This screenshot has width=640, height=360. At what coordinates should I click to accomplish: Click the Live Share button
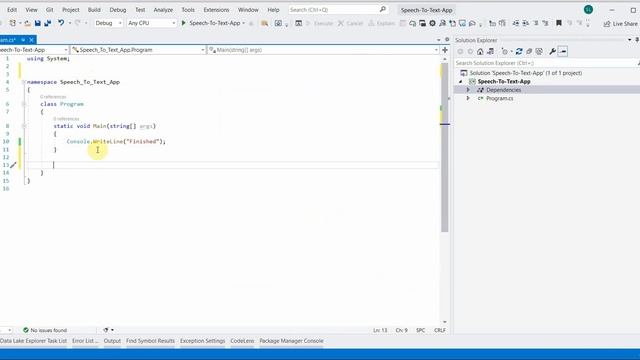pos(620,24)
